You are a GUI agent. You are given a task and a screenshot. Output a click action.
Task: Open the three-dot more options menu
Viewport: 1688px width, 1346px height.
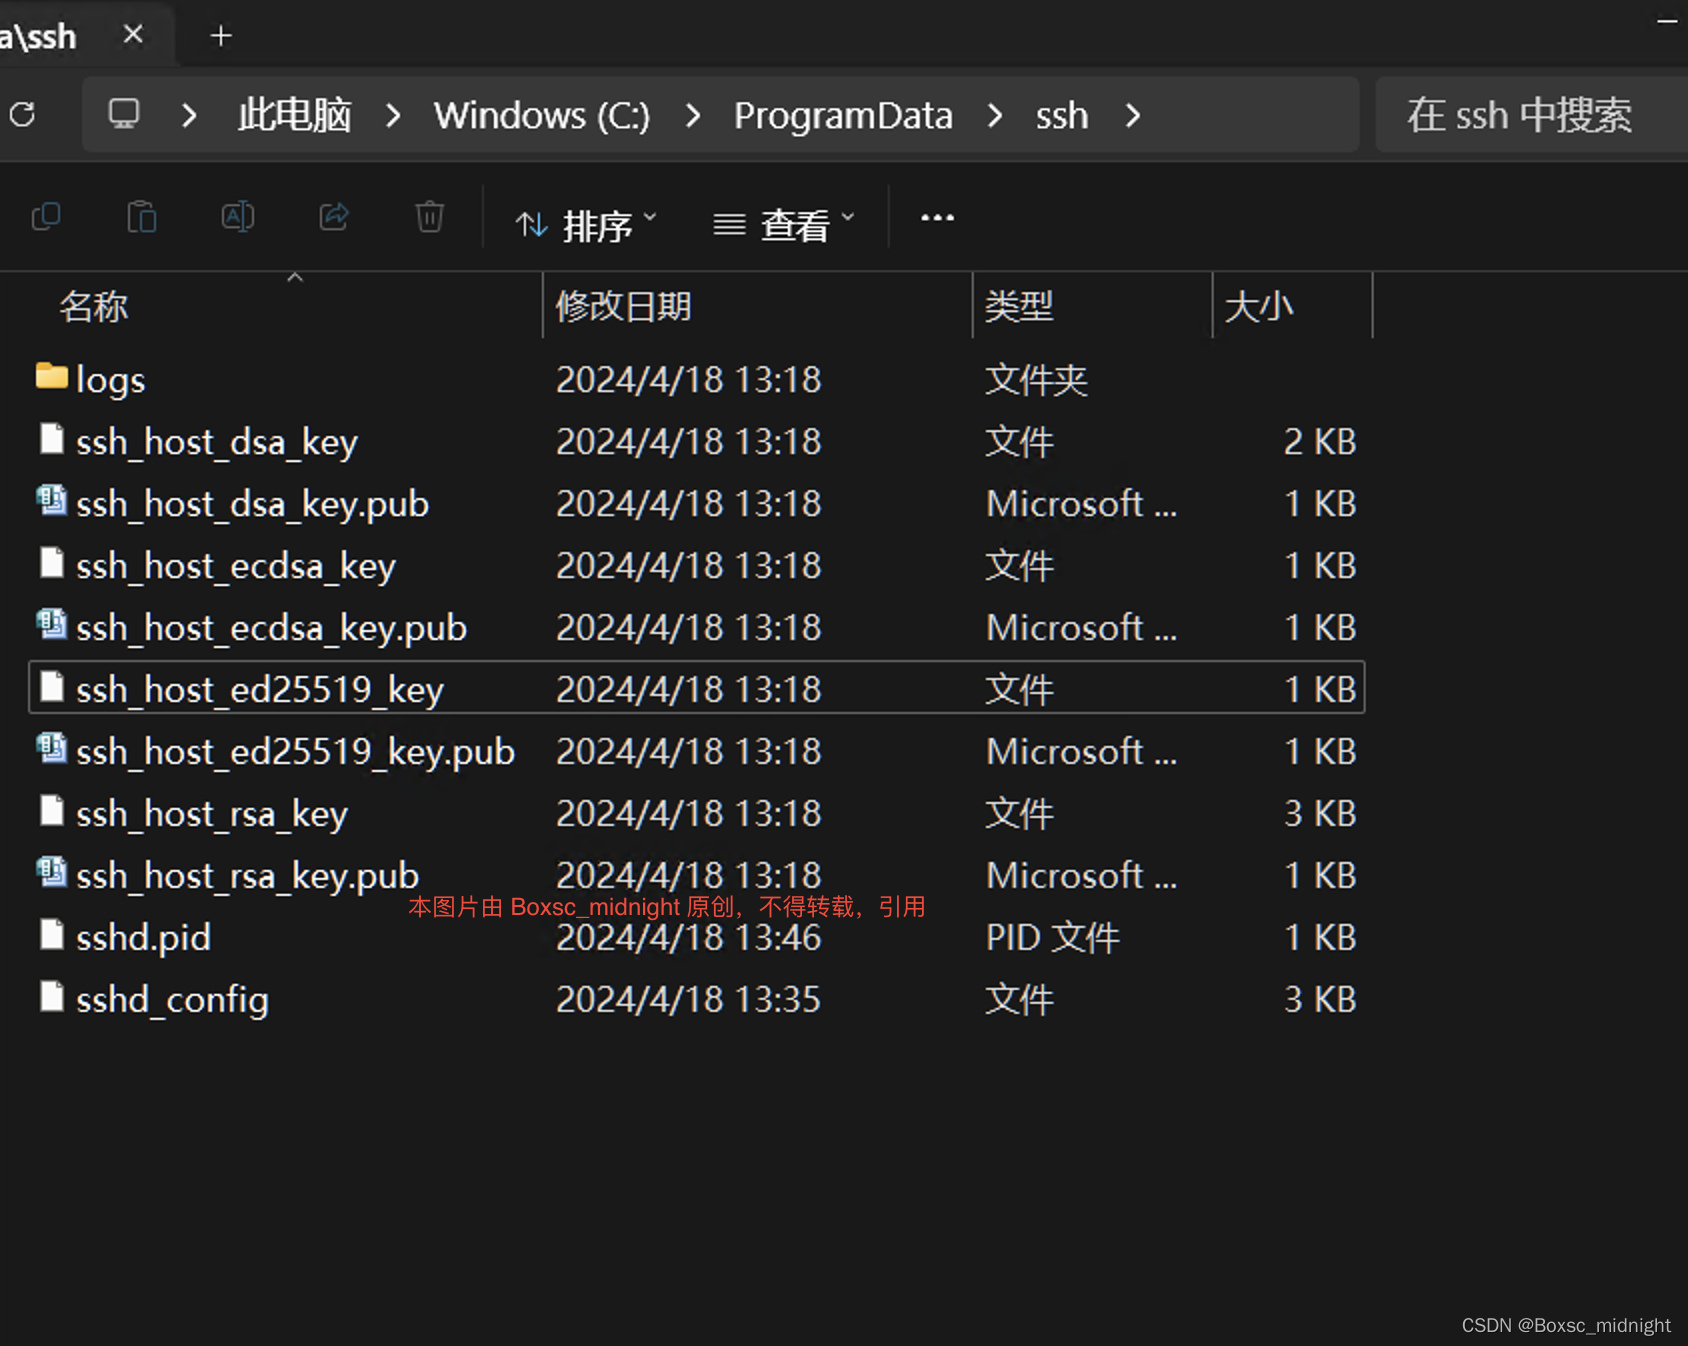pyautogui.click(x=937, y=217)
